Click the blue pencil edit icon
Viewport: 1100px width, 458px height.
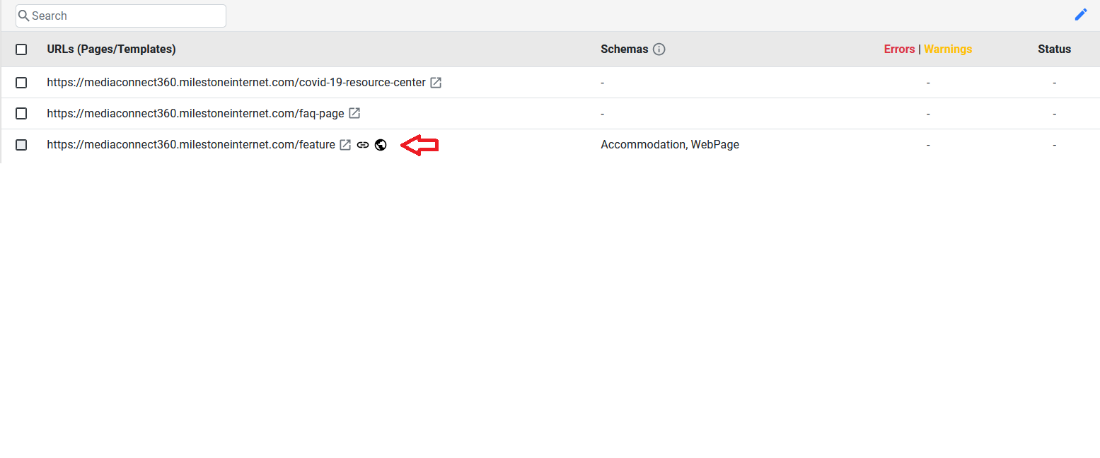tap(1080, 15)
